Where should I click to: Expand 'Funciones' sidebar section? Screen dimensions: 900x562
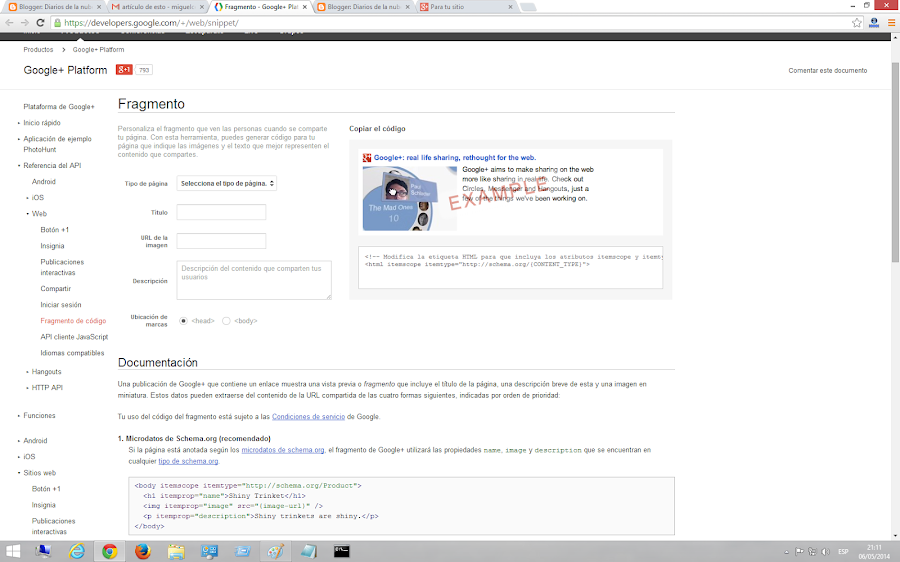(40, 416)
